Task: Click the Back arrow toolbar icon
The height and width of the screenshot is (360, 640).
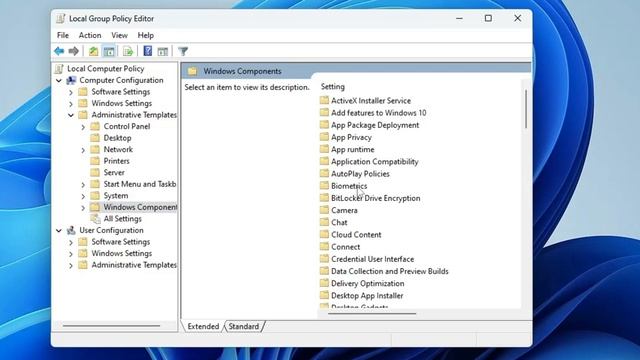Action: [x=59, y=51]
